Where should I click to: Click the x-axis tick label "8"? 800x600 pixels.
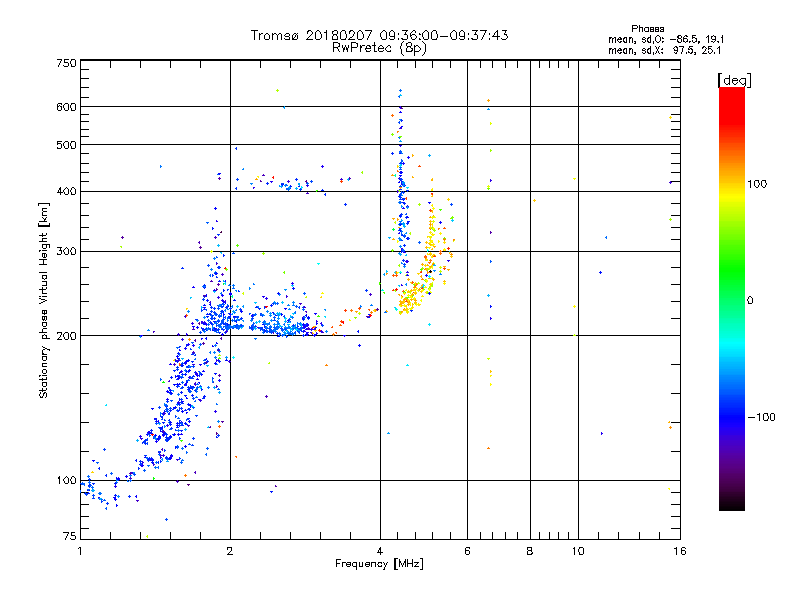[x=530, y=551]
